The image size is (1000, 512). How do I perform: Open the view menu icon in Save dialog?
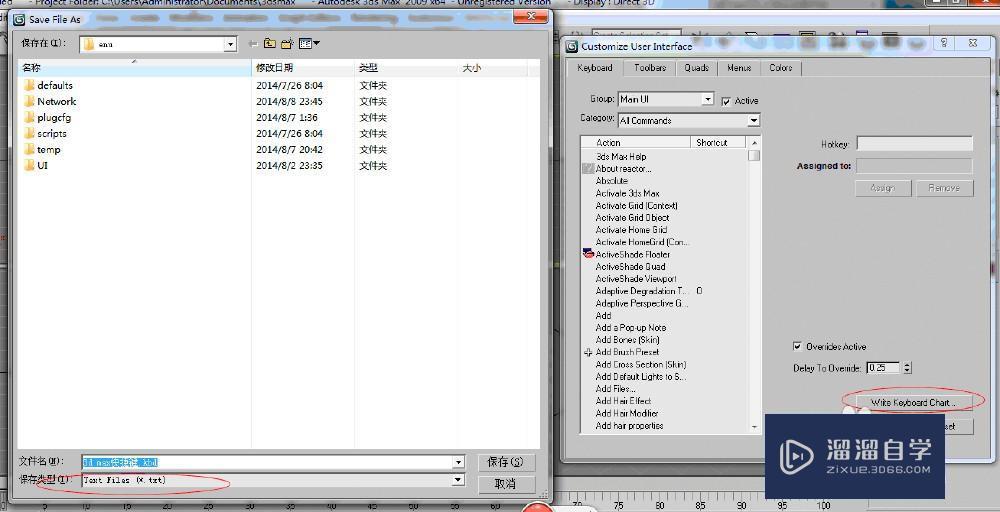(x=309, y=43)
